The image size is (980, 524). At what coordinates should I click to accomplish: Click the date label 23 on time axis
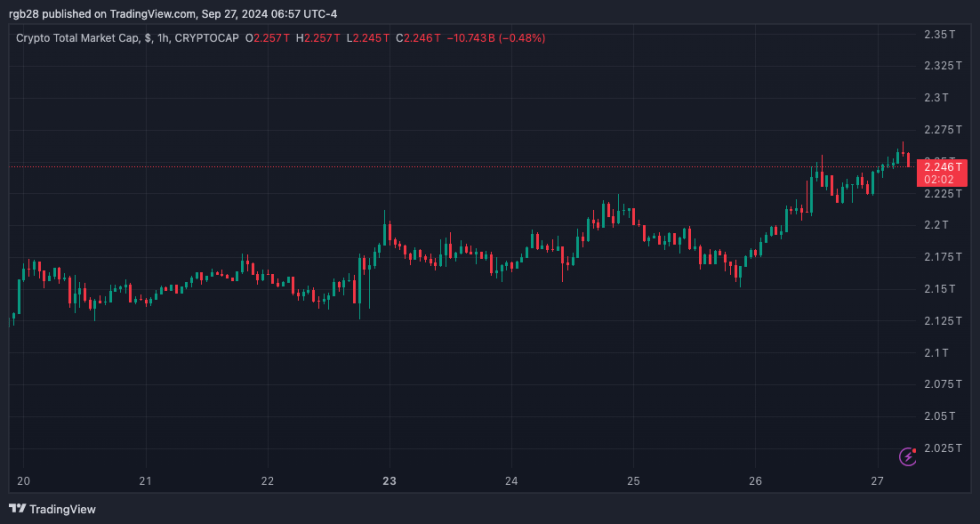tap(389, 481)
